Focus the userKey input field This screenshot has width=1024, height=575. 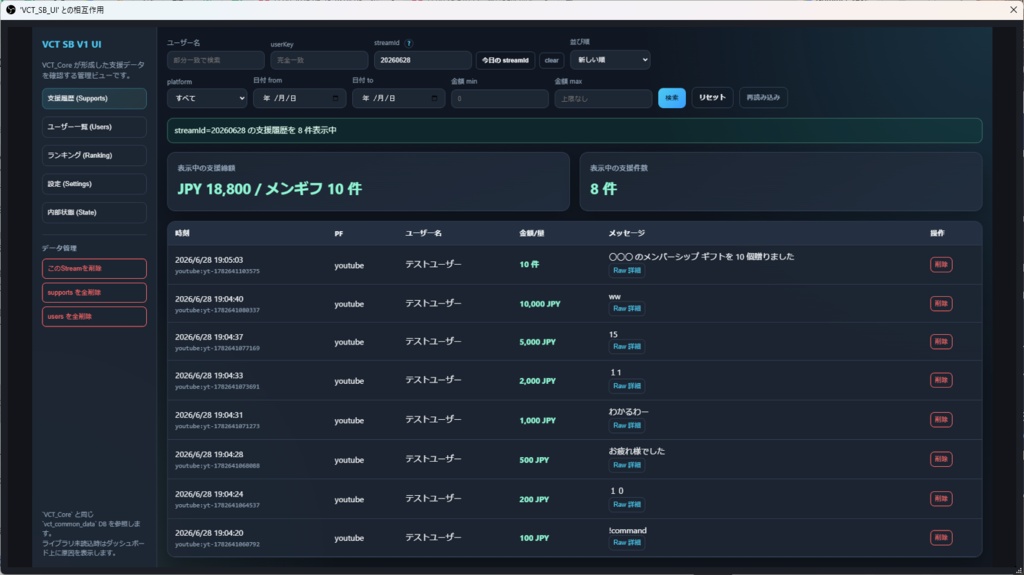319,60
